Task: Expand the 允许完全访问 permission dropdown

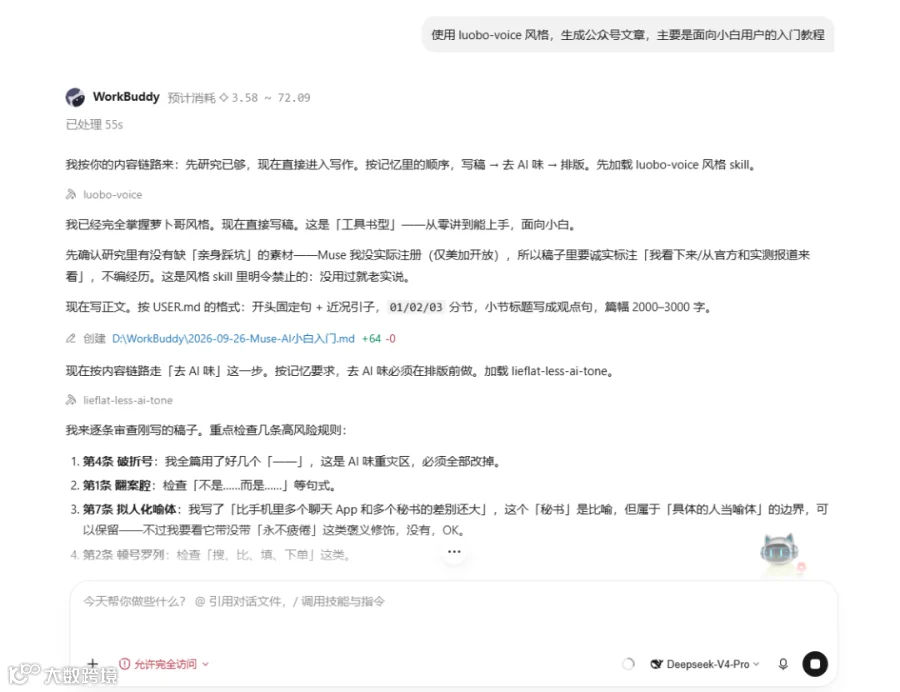Action: tap(164, 664)
